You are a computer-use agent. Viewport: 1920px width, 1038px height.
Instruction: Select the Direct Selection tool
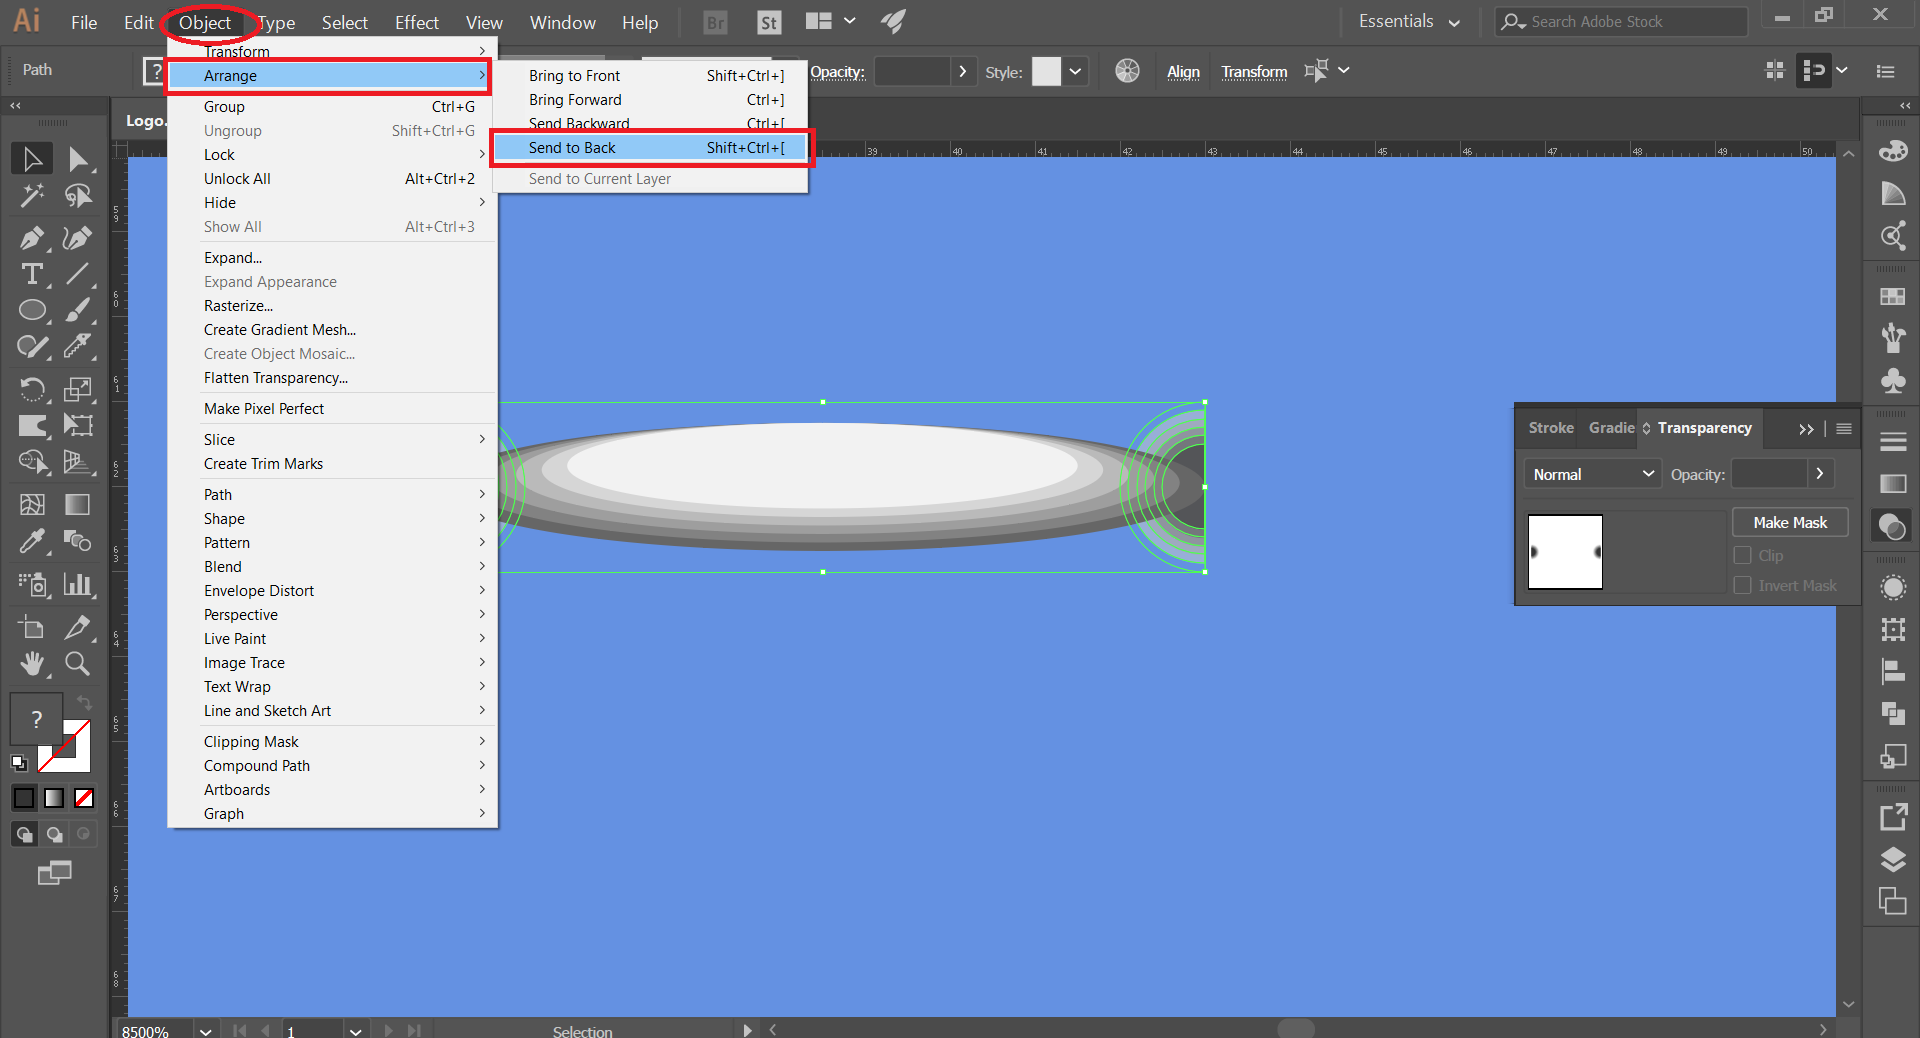pos(78,159)
